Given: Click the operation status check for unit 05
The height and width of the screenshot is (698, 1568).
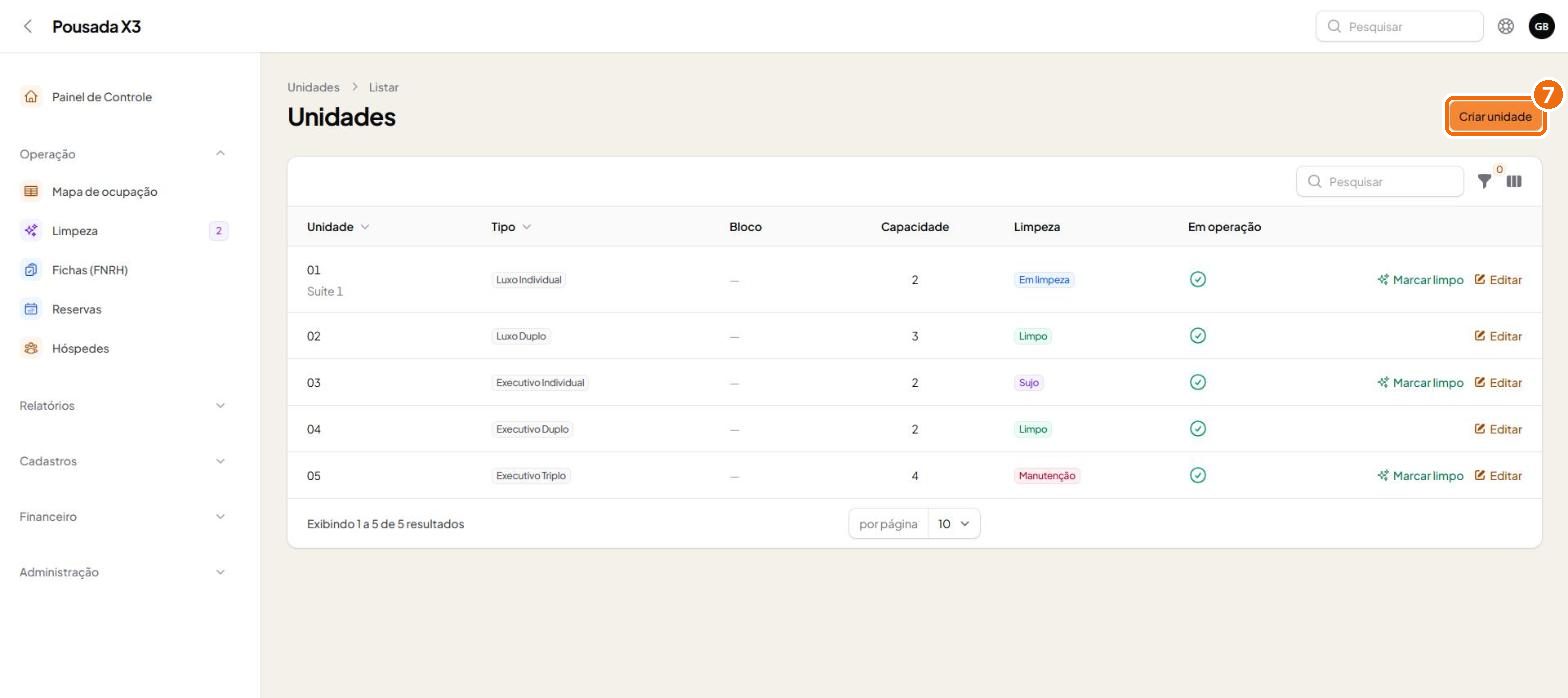Looking at the screenshot, I should 1198,475.
